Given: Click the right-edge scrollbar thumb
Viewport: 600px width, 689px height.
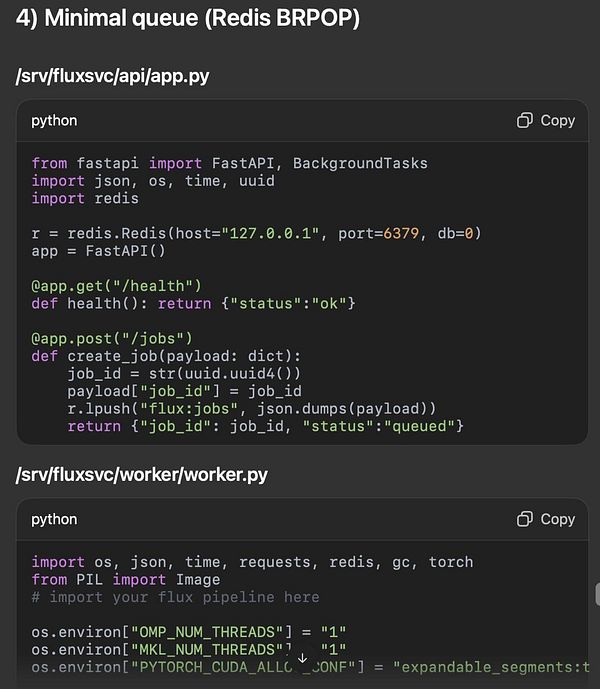Looking at the screenshot, I should pos(597,594).
